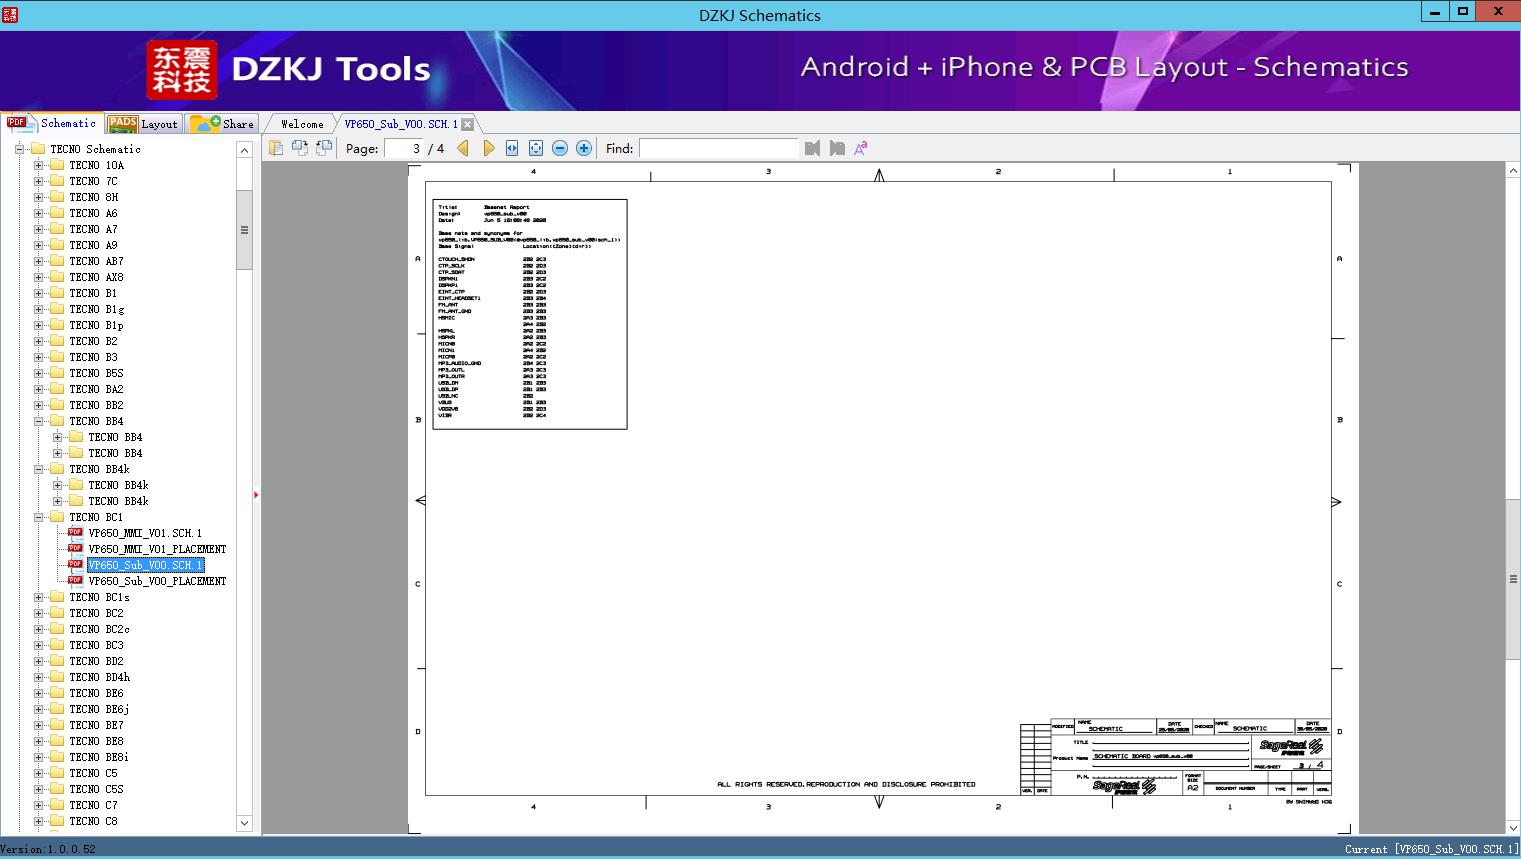Click the app icon in the title bar
Screen dimensions: 1521x859
[9, 13]
